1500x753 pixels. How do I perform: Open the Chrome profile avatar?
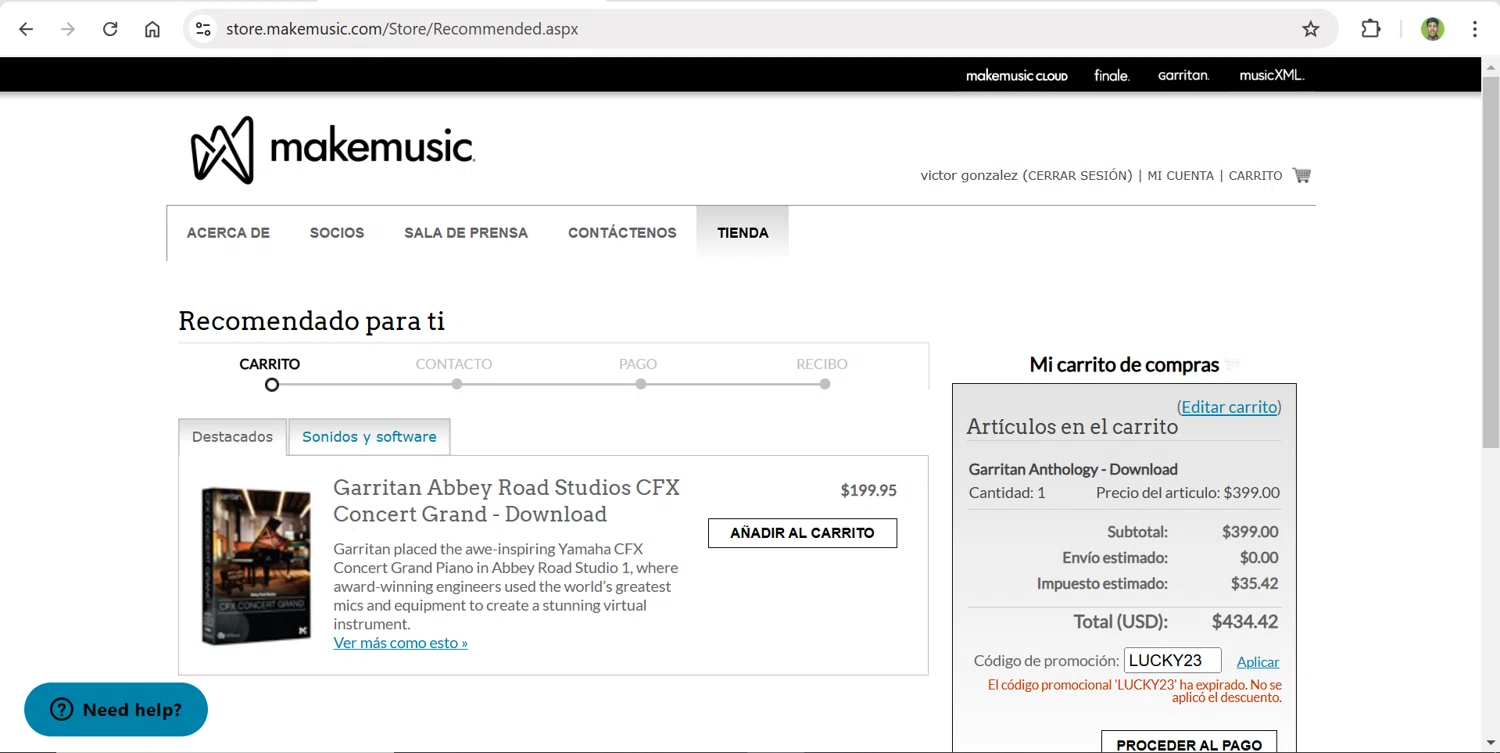(1433, 29)
